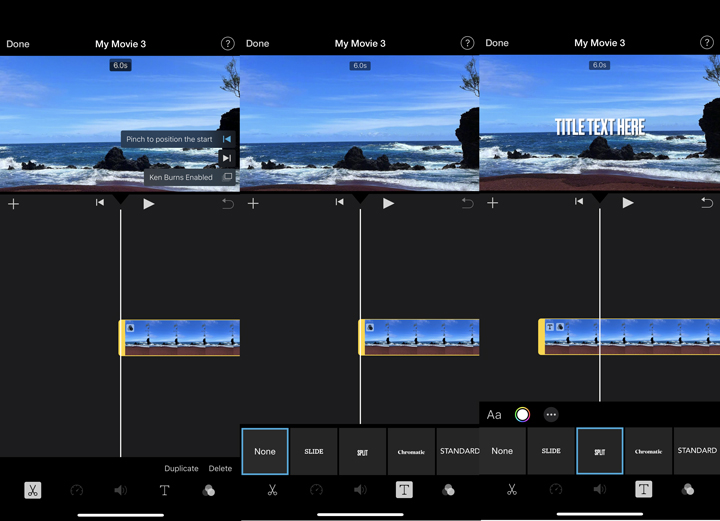
Task: Open filters circles tool in middle screen
Action: tap(448, 490)
